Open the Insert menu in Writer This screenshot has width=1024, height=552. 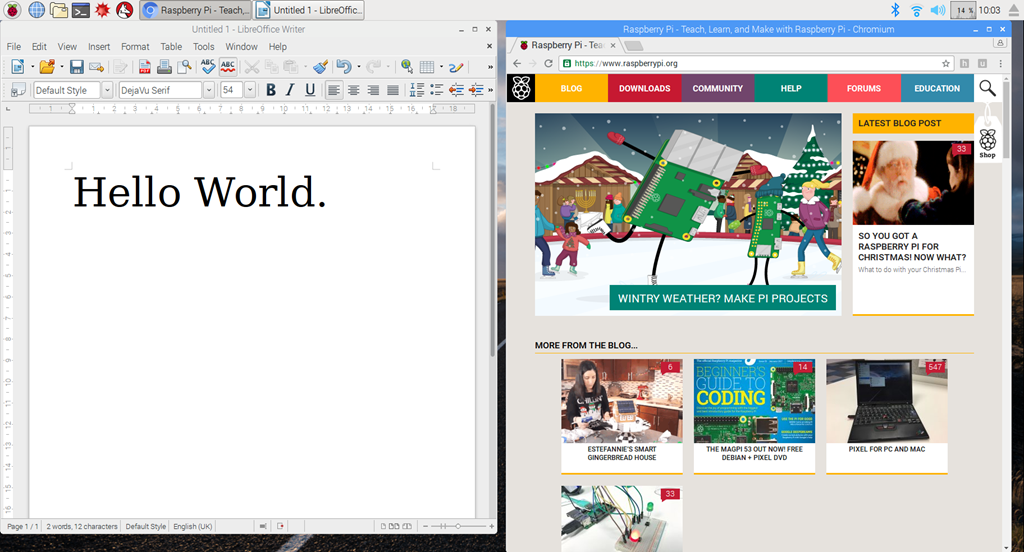pyautogui.click(x=99, y=46)
